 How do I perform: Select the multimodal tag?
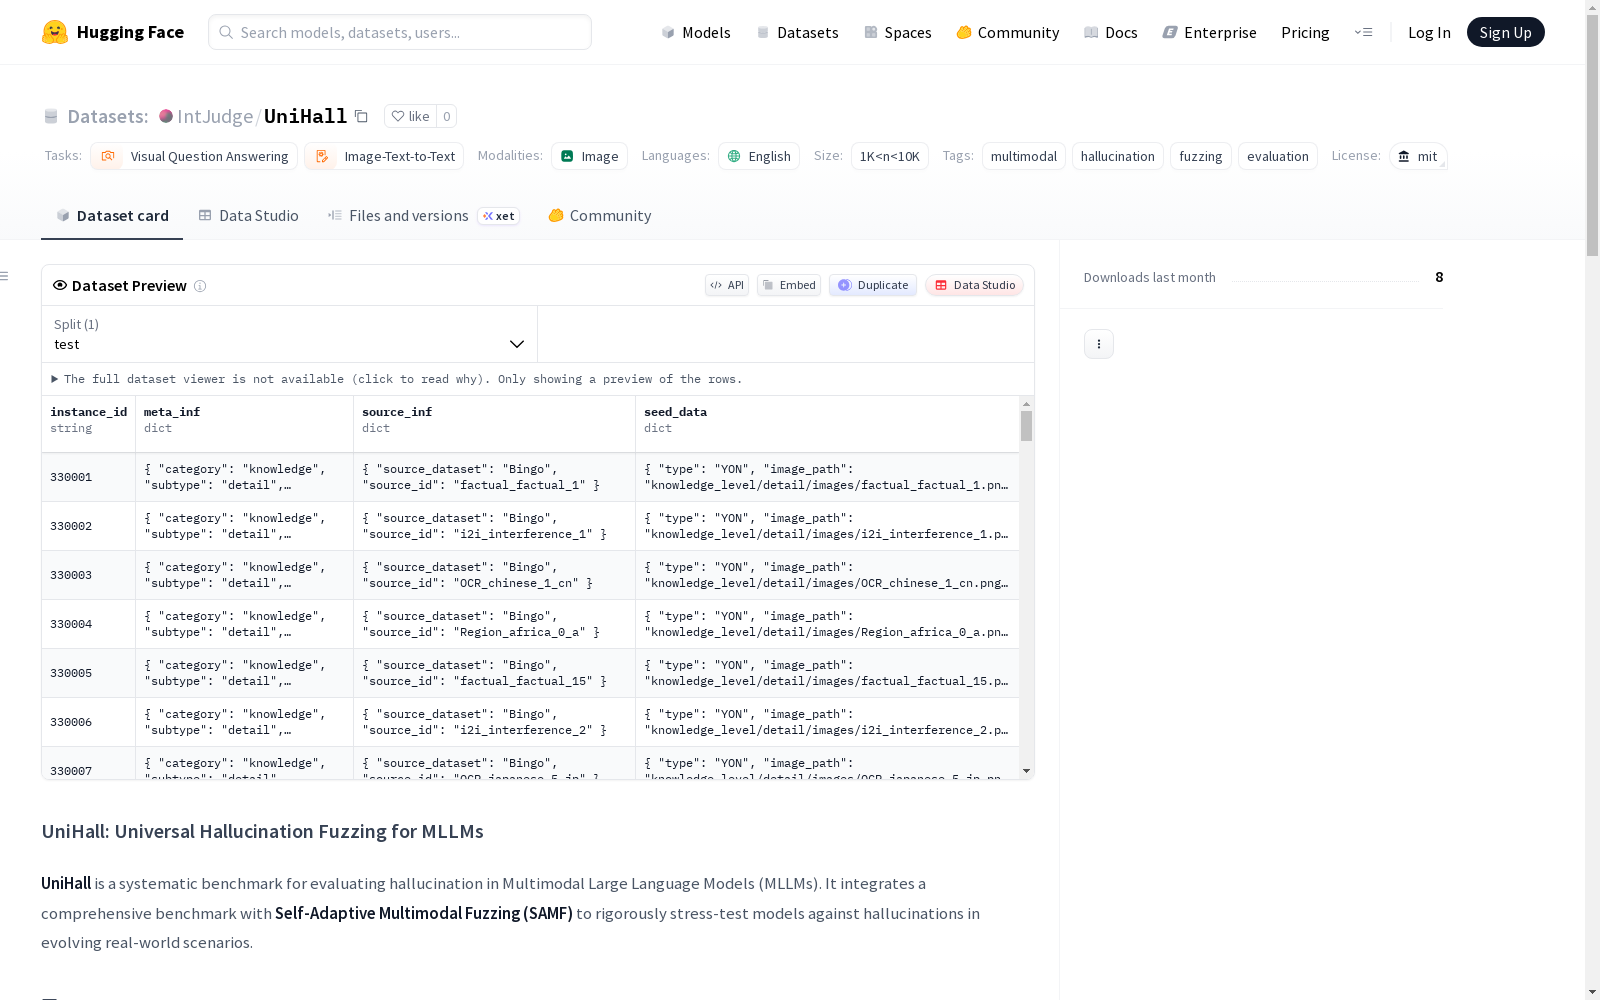[x=1024, y=156]
